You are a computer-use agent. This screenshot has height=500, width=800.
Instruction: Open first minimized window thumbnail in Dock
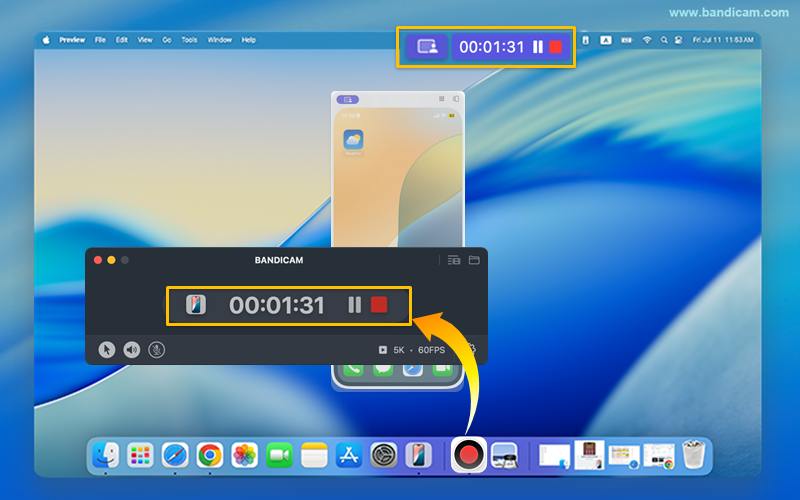click(555, 456)
